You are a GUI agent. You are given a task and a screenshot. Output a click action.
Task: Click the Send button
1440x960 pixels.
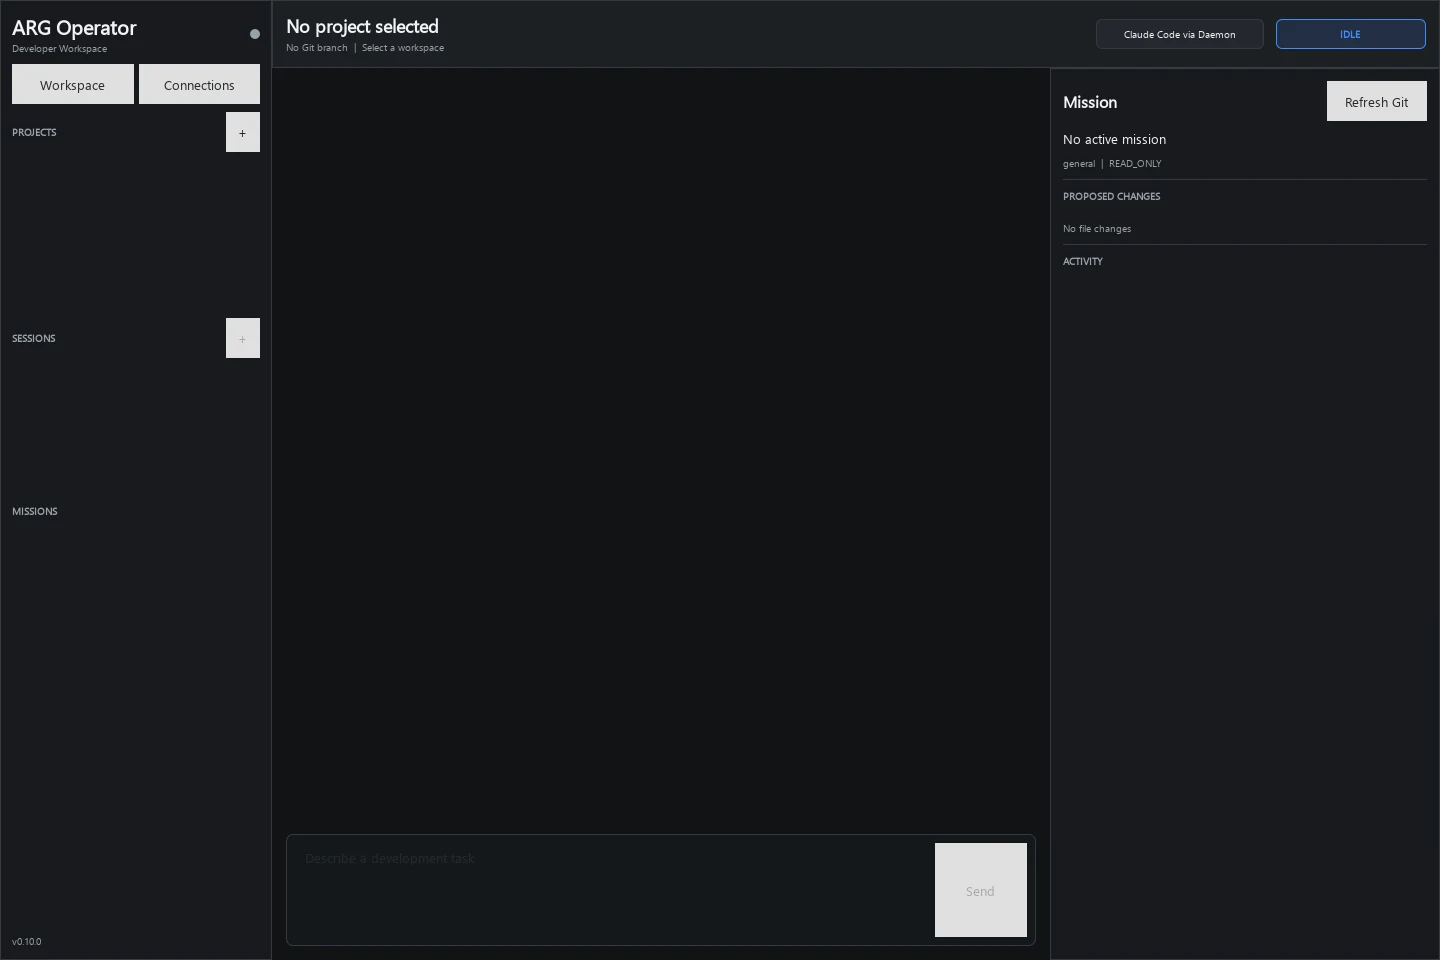coord(981,890)
